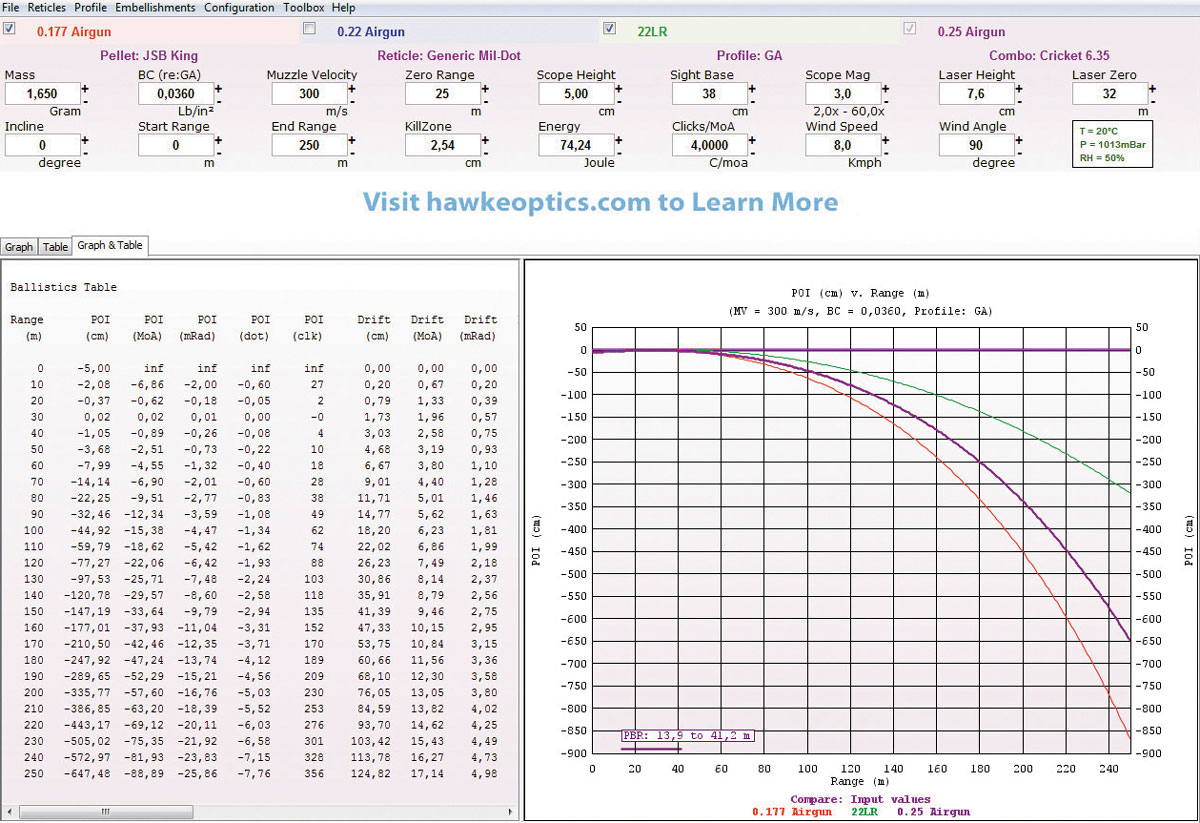The height and width of the screenshot is (823, 1200).
Task: Click the Visit hawkeoptics.com banner link
Action: (x=600, y=203)
